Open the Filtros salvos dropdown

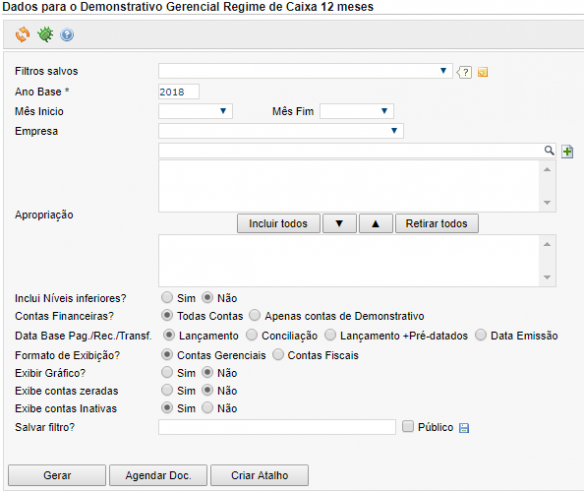305,71
